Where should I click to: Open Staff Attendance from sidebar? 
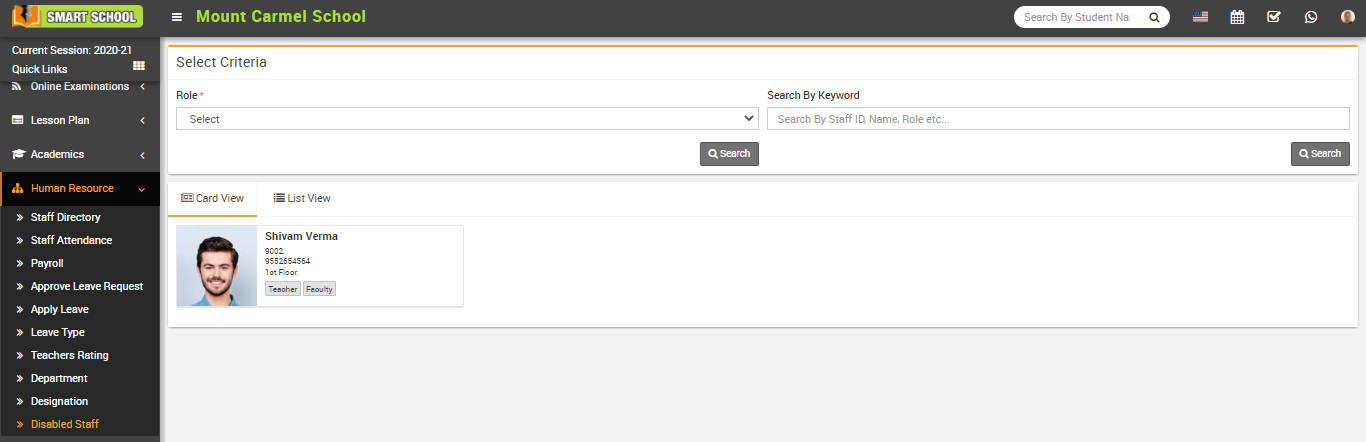(71, 240)
